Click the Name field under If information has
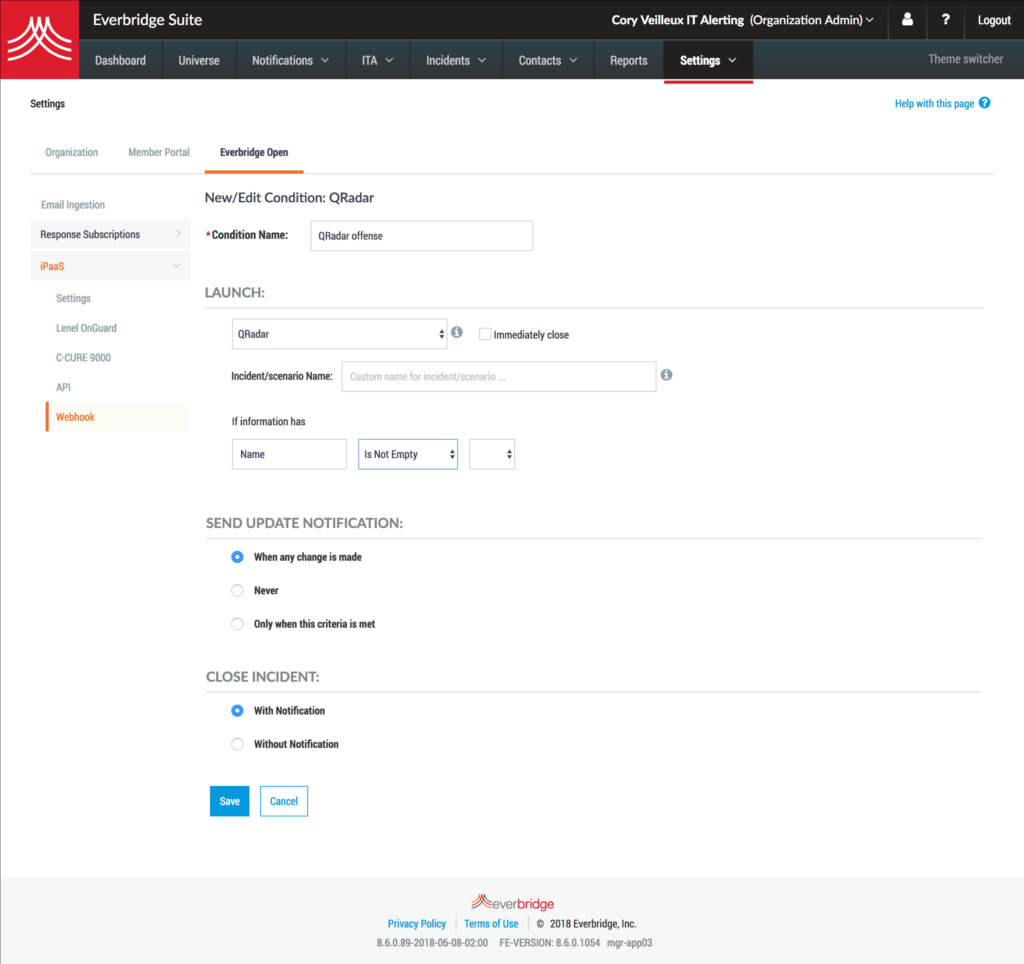Image resolution: width=1024 pixels, height=964 pixels. 289,455
